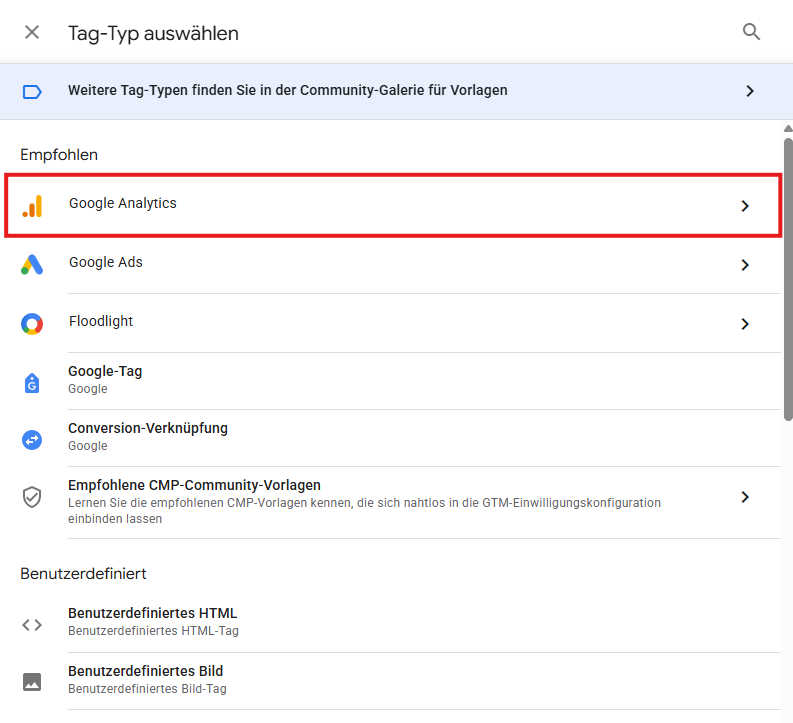
Task: Click the Google Analytics bar chart icon
Action: pos(32,206)
